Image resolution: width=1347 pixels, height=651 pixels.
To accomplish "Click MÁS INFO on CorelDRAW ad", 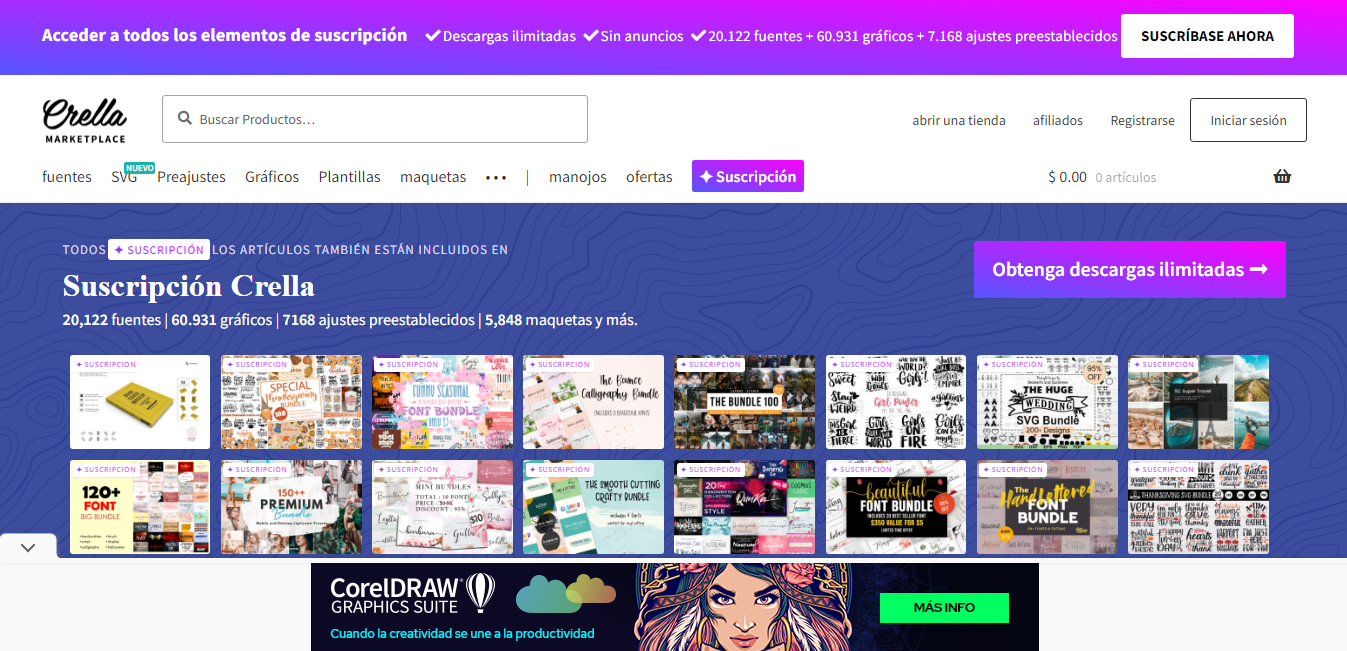I will (944, 608).
